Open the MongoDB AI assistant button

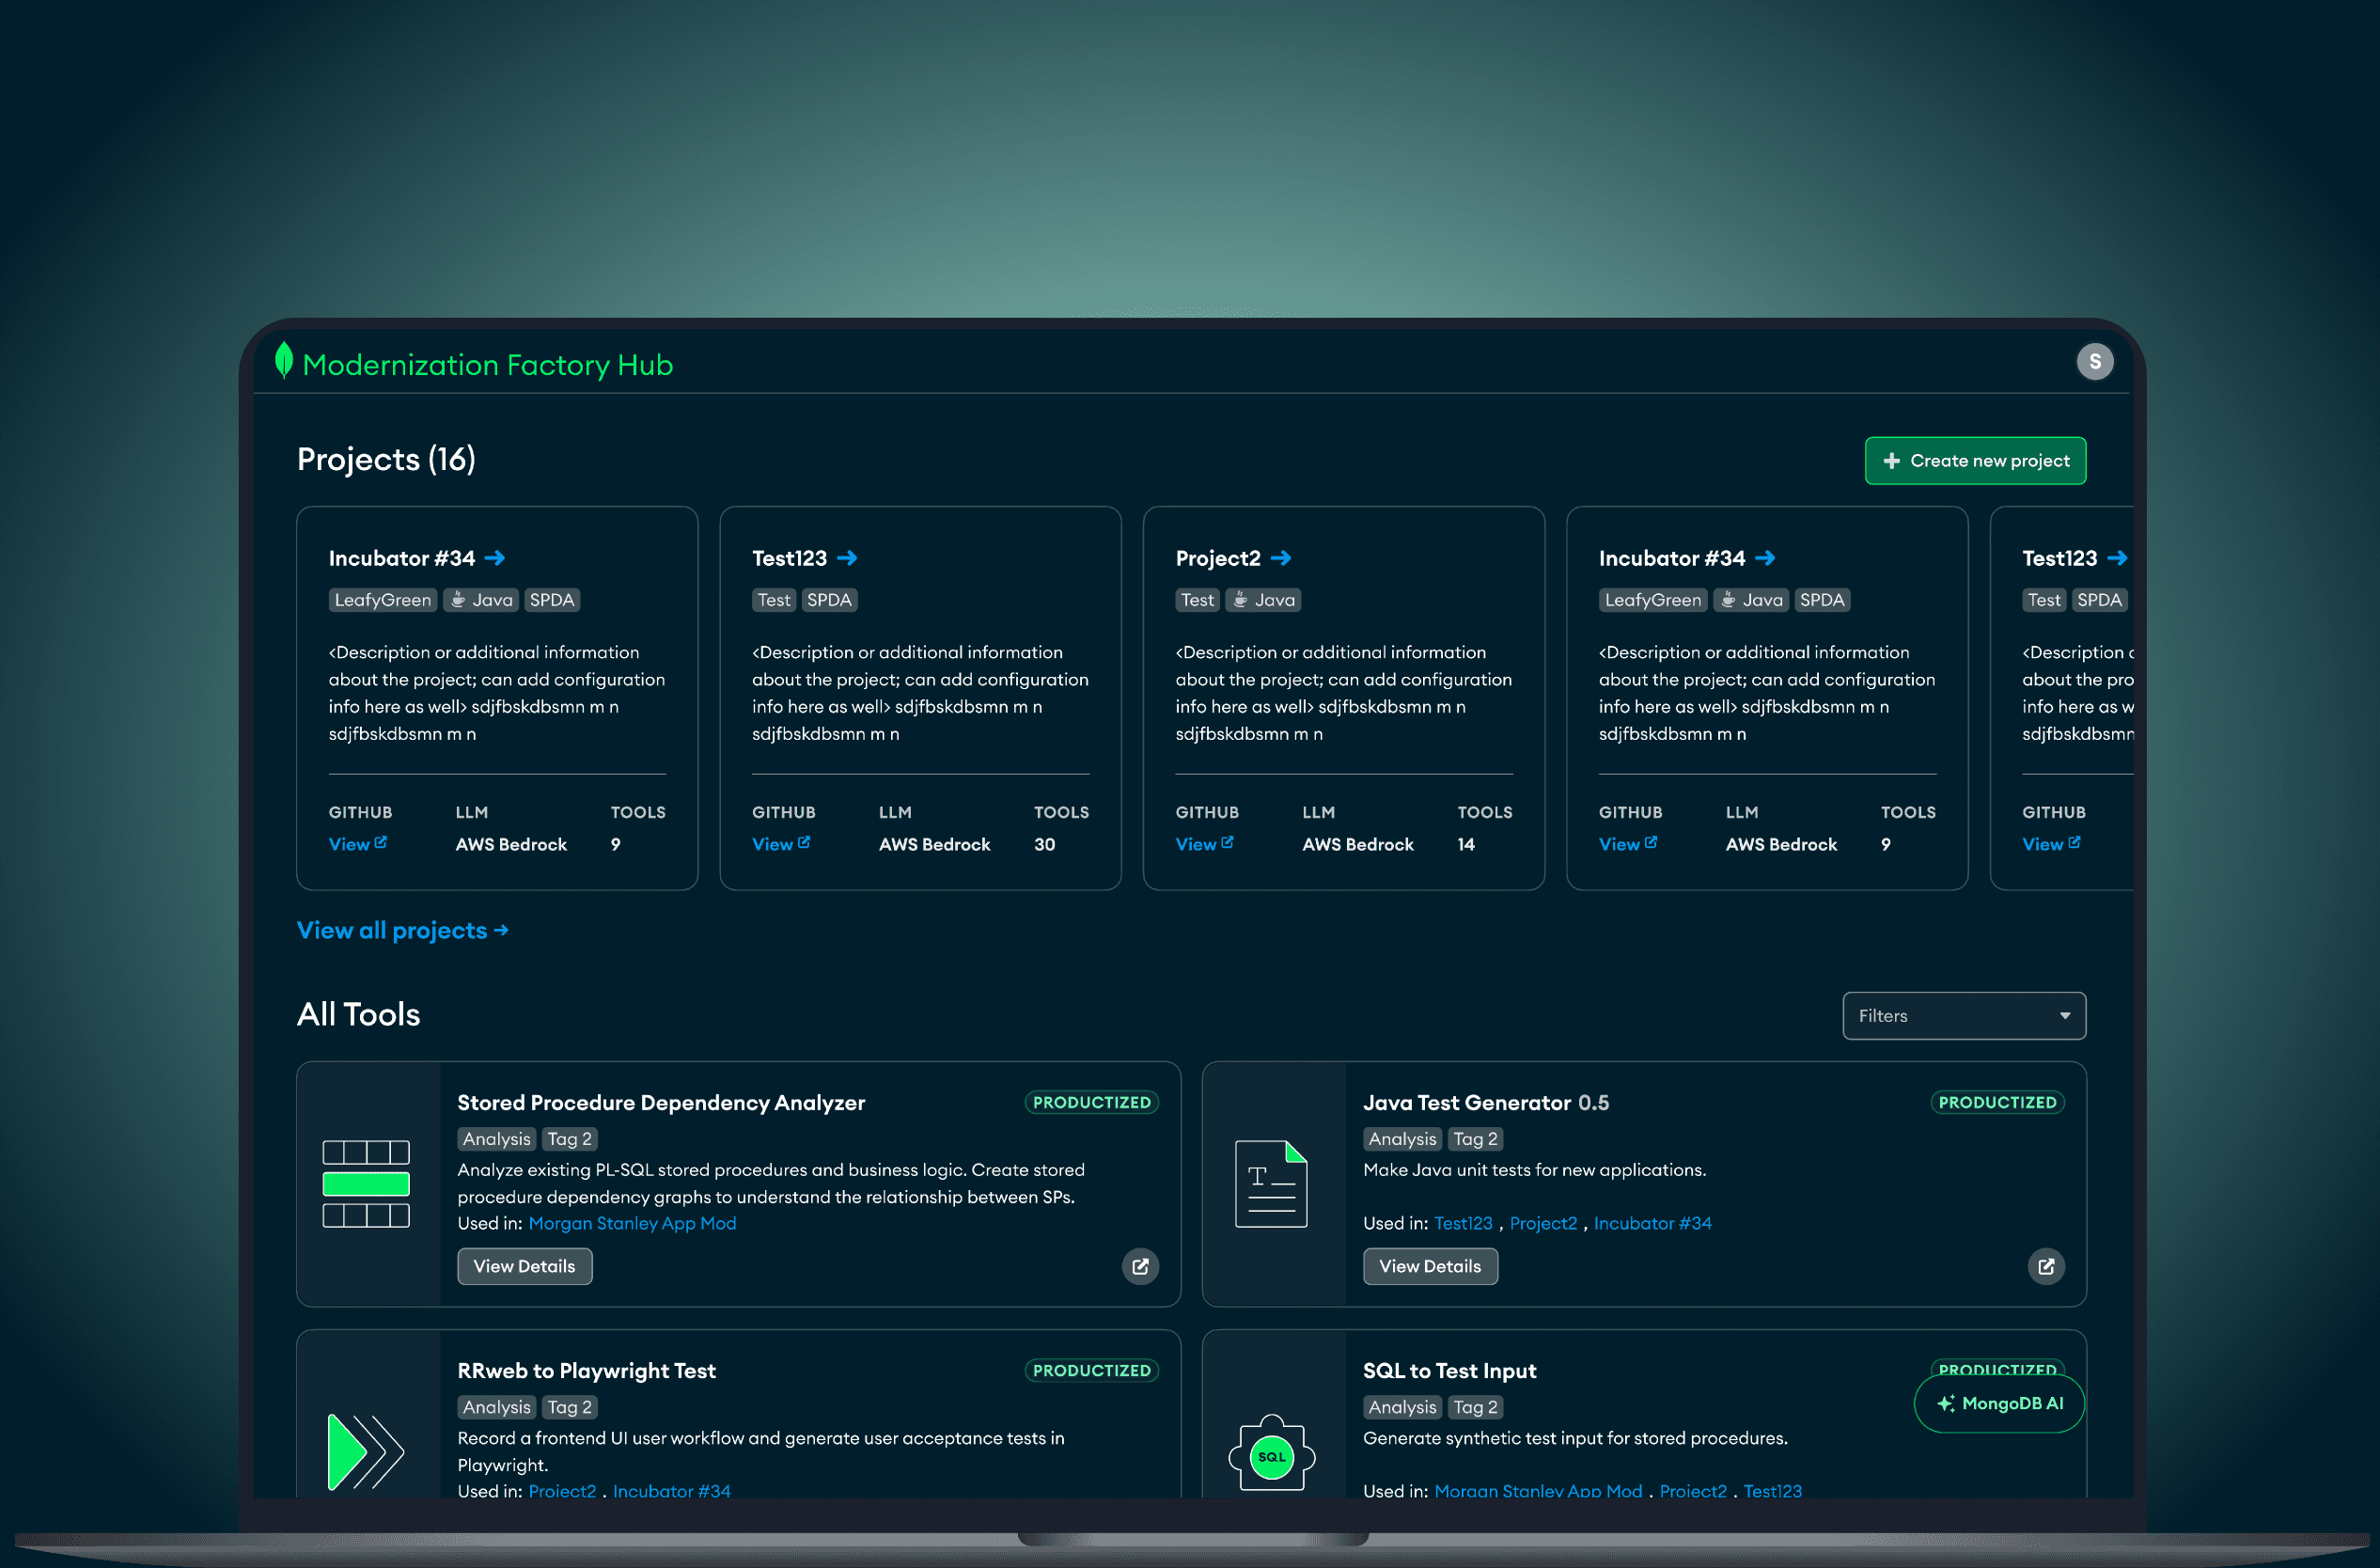pyautogui.click(x=1998, y=1403)
